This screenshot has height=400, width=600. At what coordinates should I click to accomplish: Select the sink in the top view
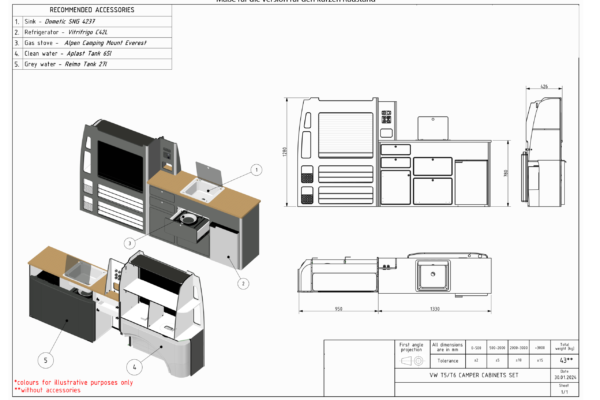435,271
